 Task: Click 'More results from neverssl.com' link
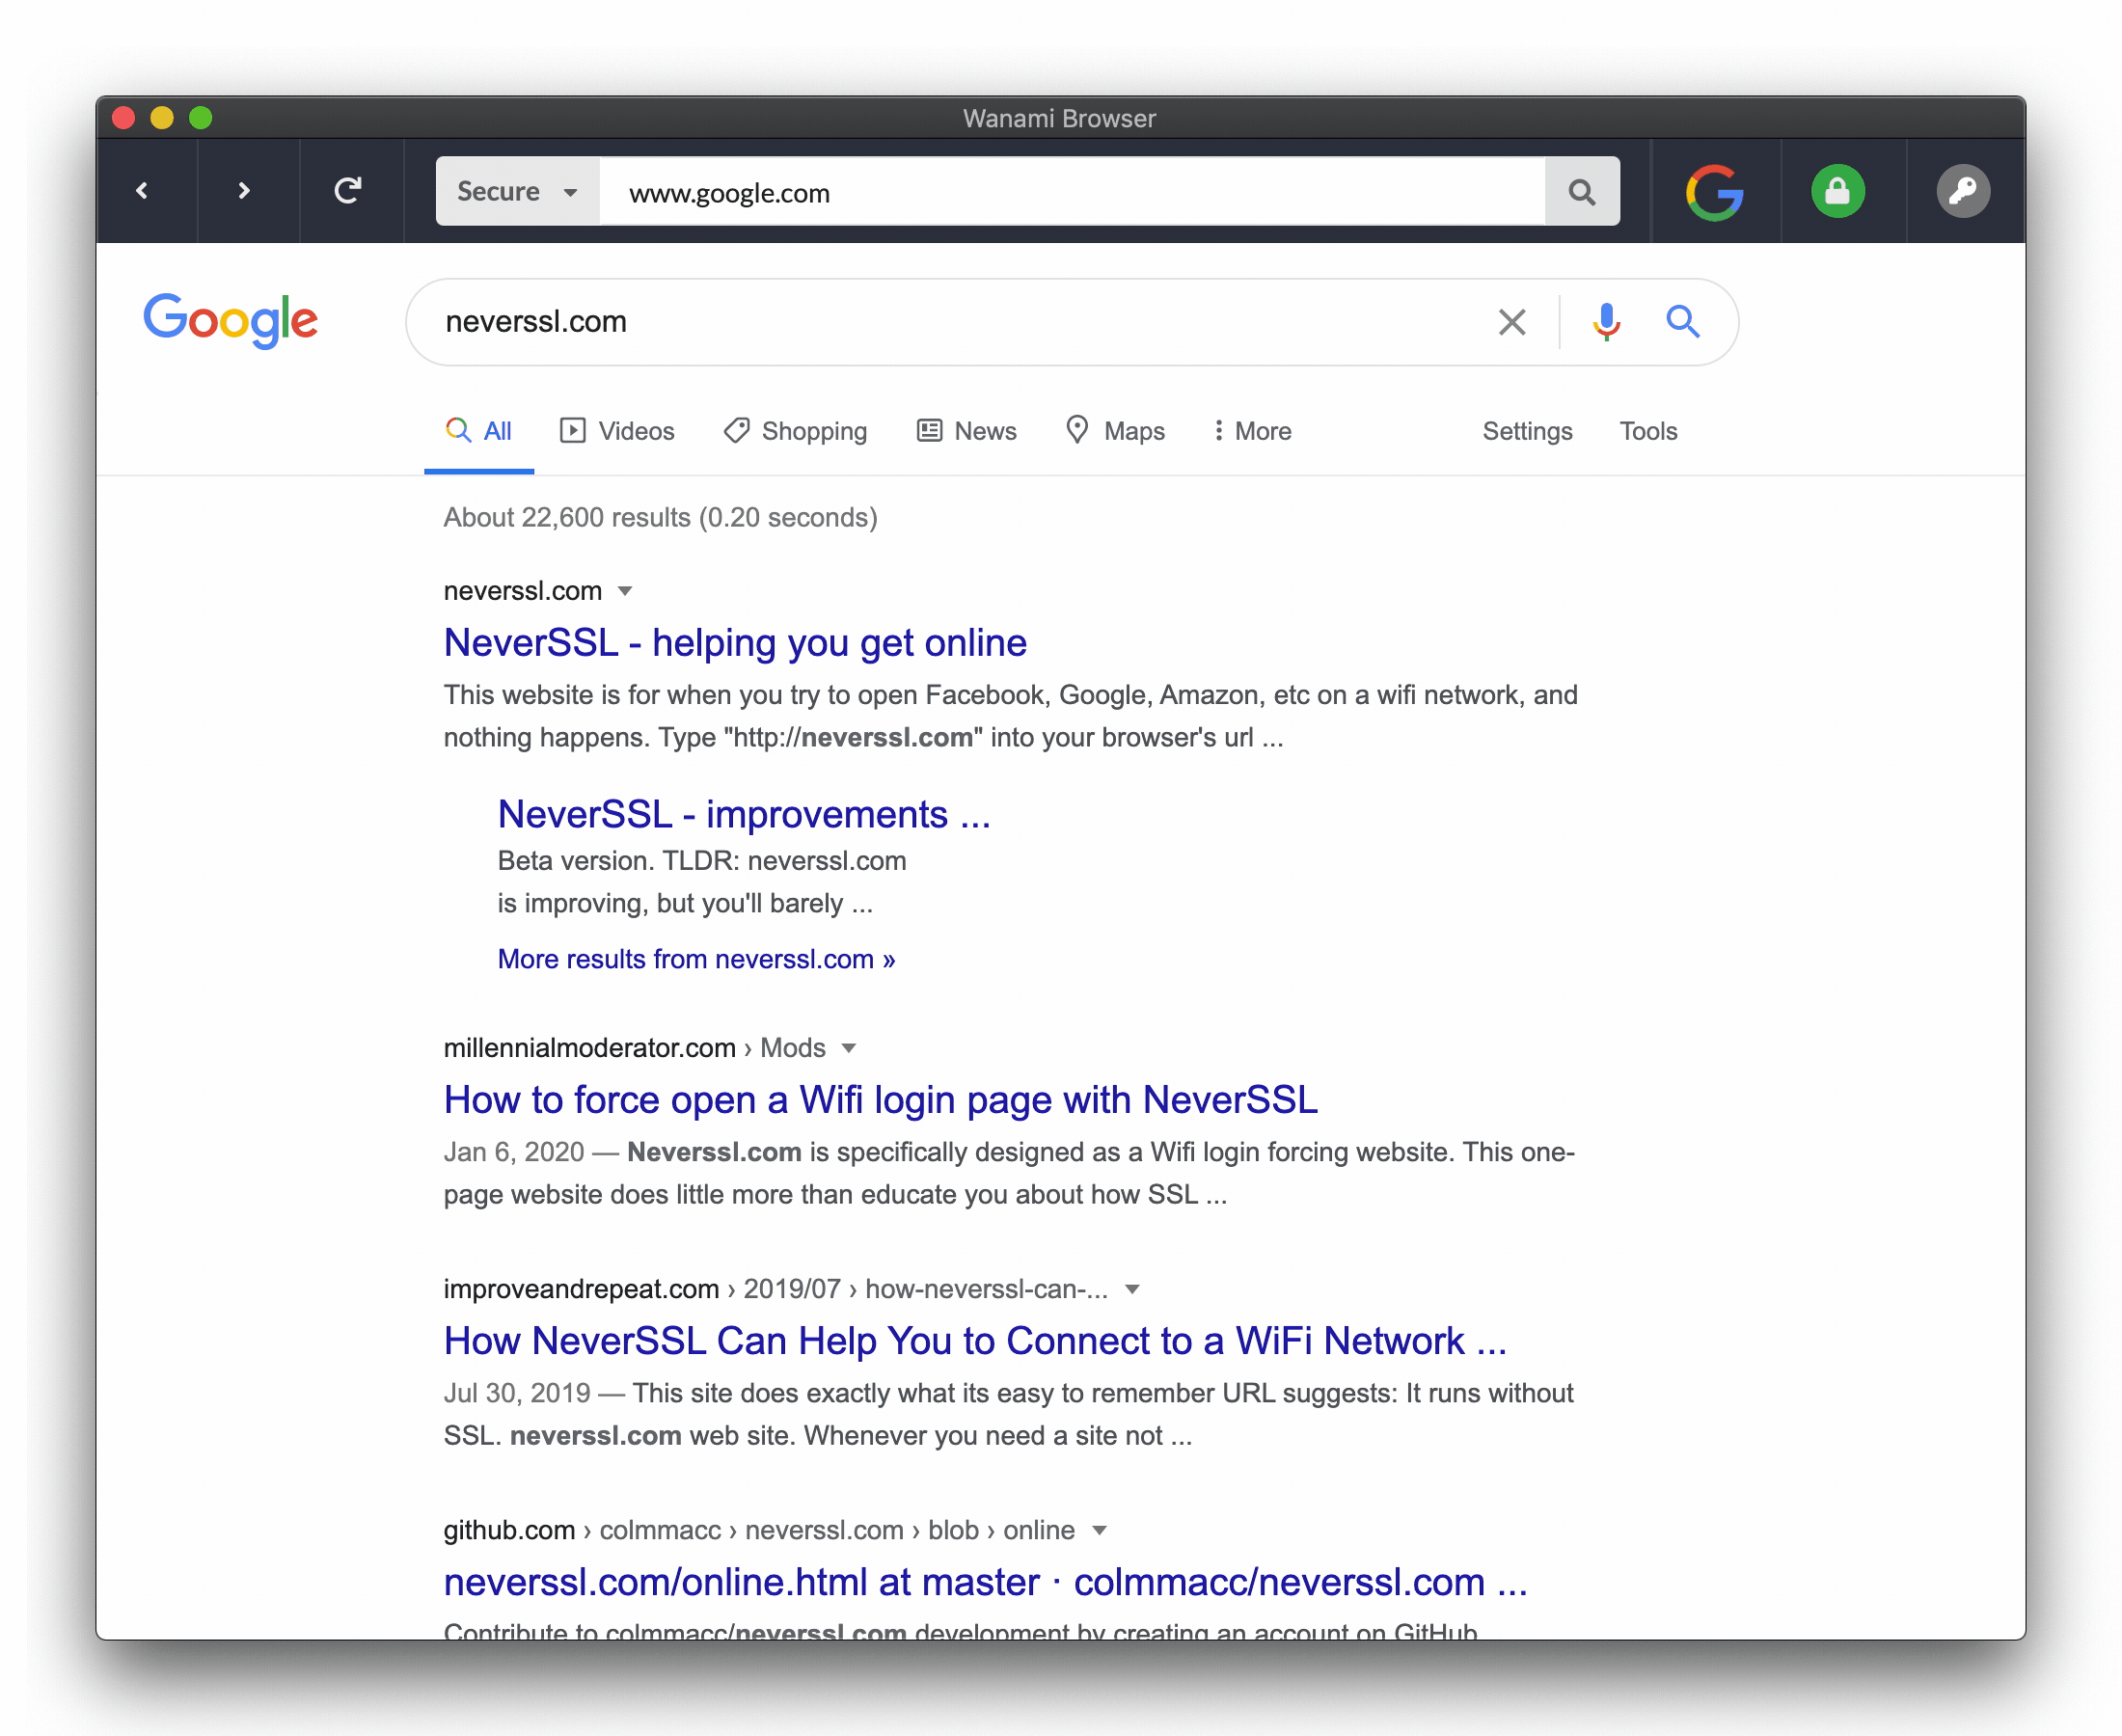tap(696, 959)
